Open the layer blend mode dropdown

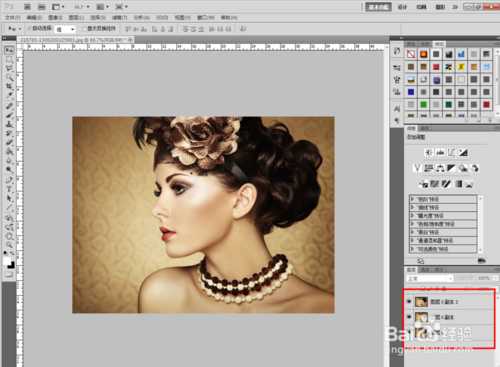430,278
